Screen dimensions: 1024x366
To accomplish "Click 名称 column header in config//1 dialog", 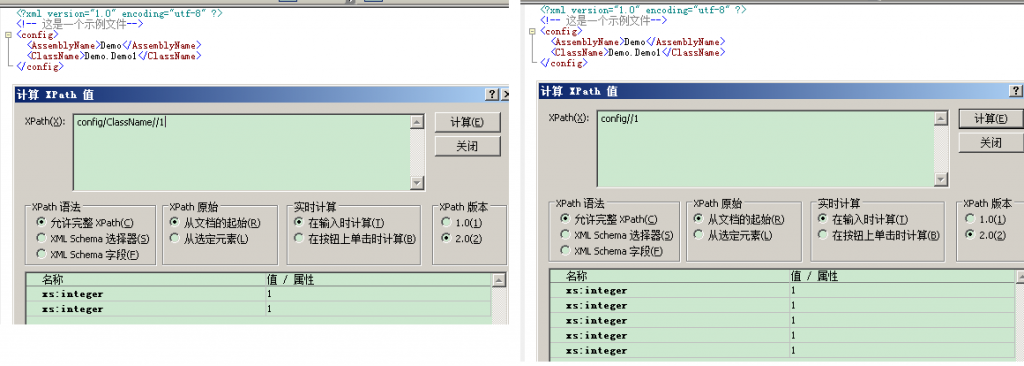I will pyautogui.click(x=669, y=276).
